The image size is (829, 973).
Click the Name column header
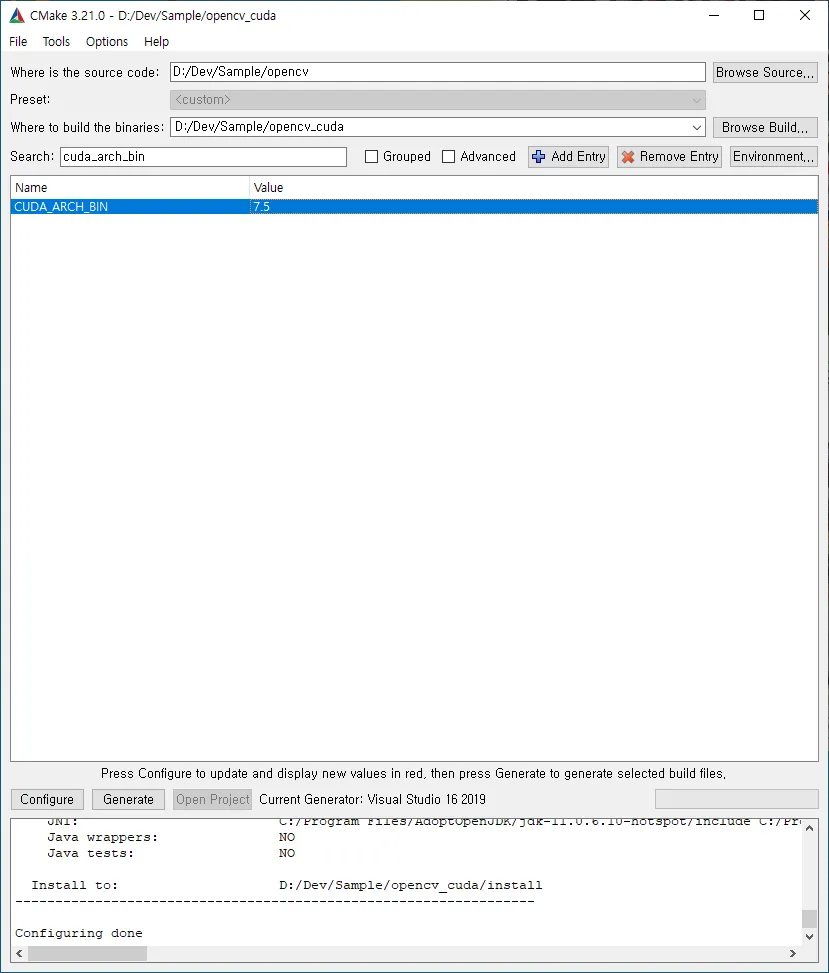130,187
